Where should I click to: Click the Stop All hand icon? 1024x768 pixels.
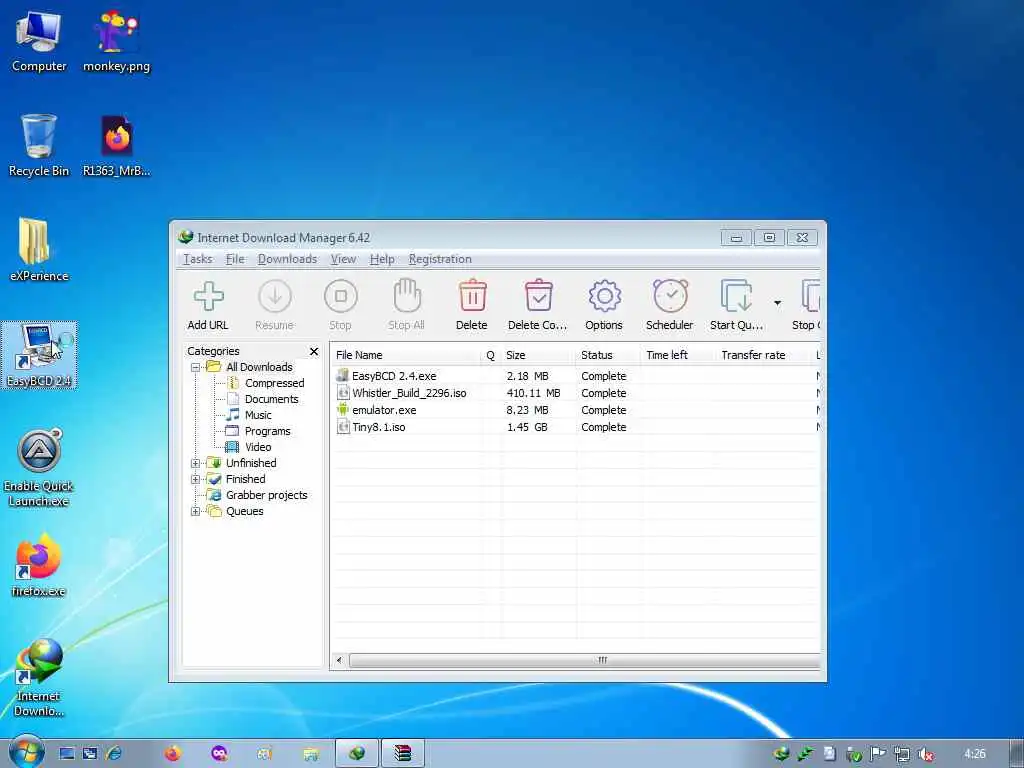407,296
